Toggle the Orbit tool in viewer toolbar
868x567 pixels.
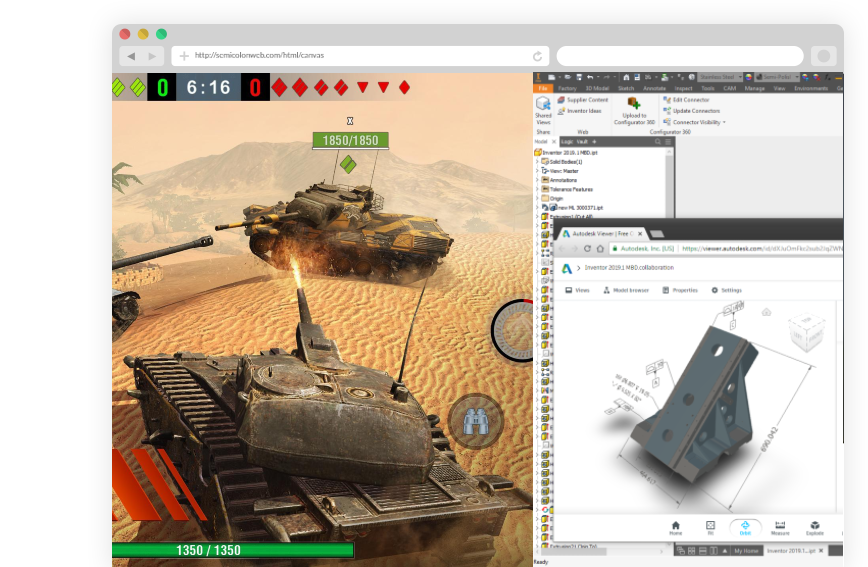745,528
